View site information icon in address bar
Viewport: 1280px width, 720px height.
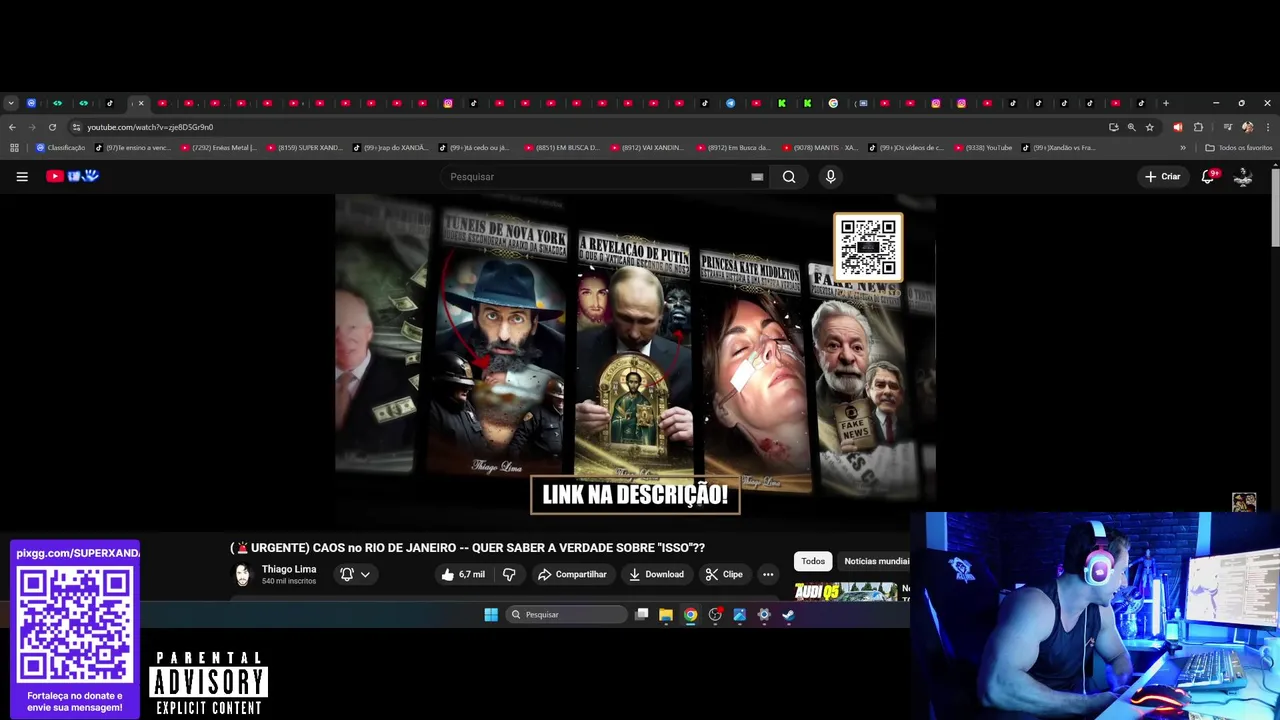click(76, 127)
